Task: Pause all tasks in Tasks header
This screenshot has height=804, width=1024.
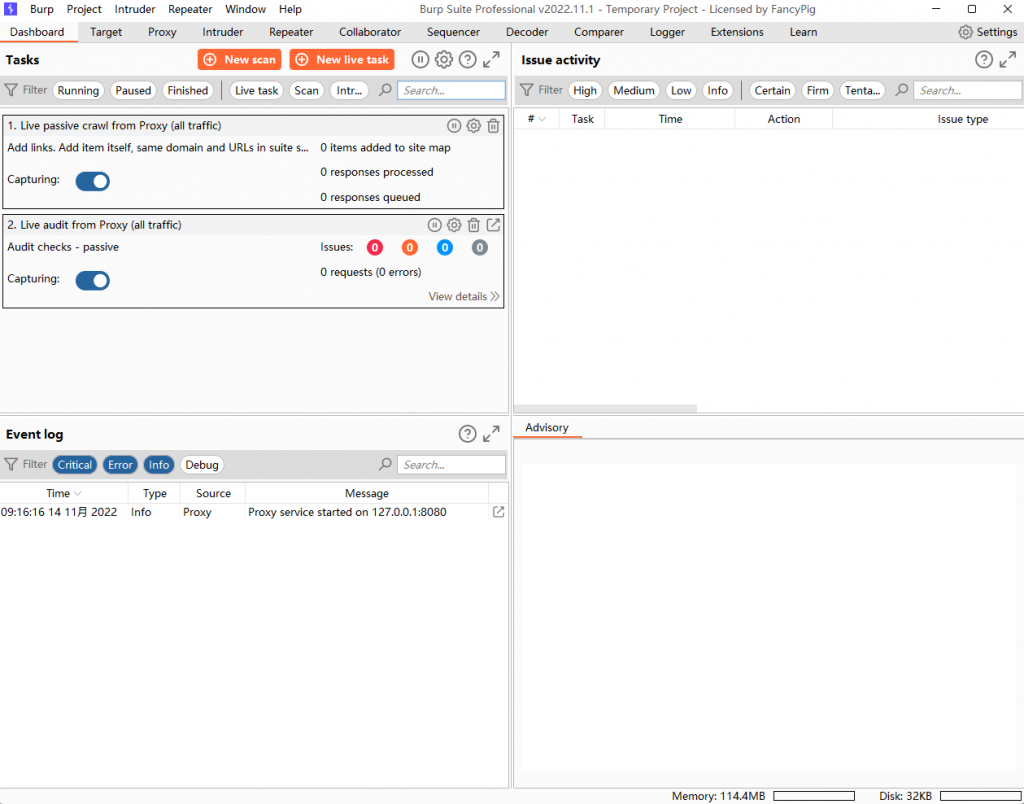Action: [x=420, y=59]
